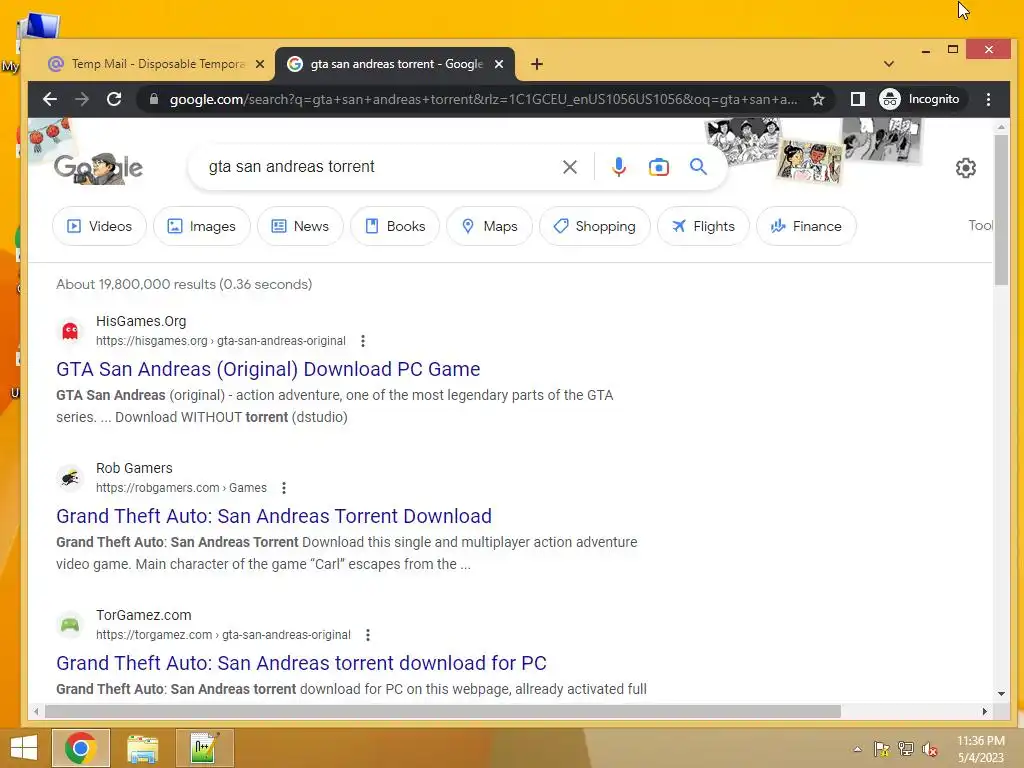This screenshot has height=768, width=1024.
Task: Click the Rob Gamers favicon
Action: [70, 478]
